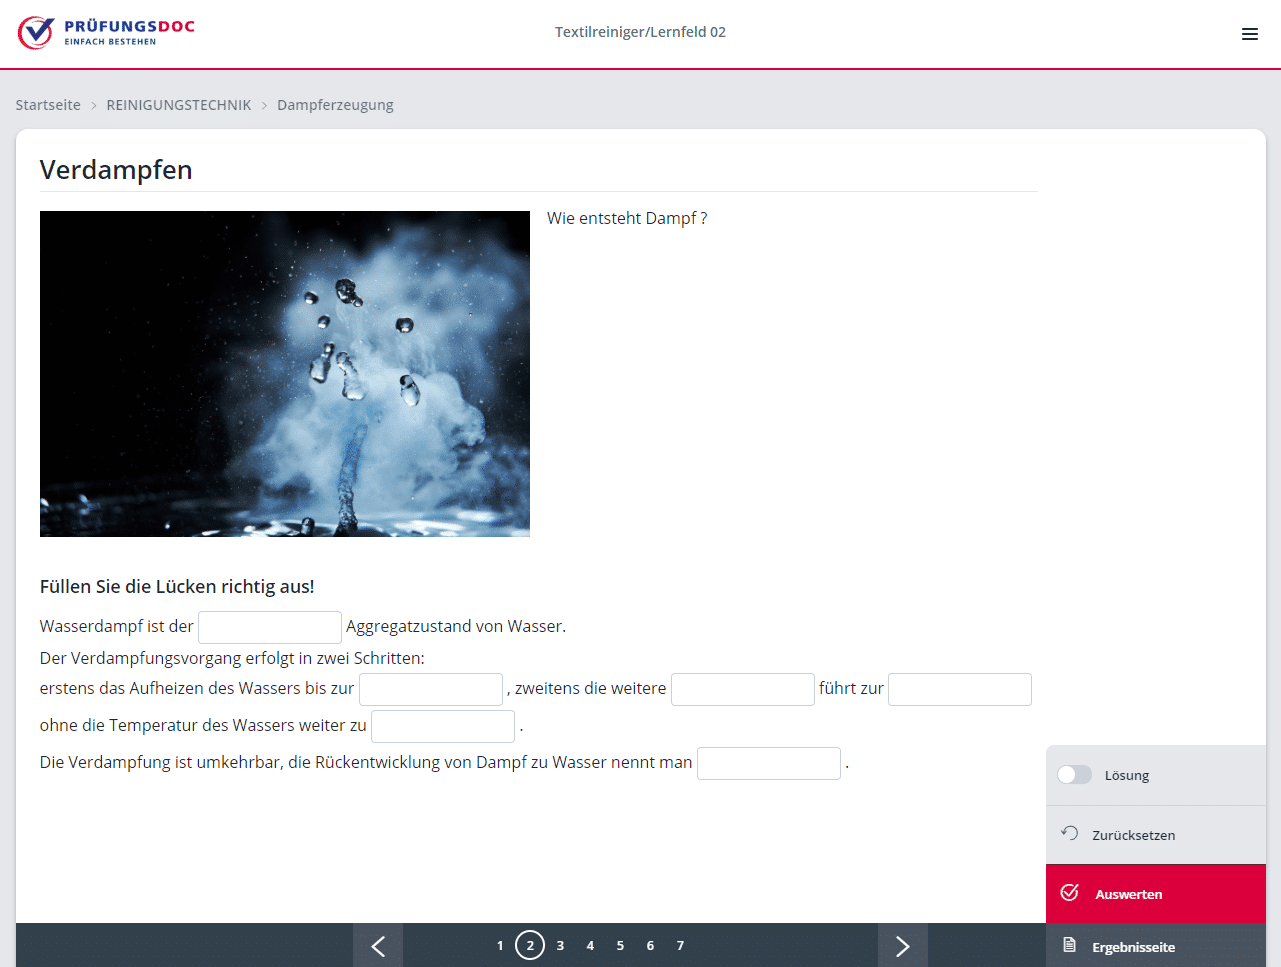Click the Auswerten checkmark icon
Viewport: 1281px width, 967px height.
[x=1069, y=893]
